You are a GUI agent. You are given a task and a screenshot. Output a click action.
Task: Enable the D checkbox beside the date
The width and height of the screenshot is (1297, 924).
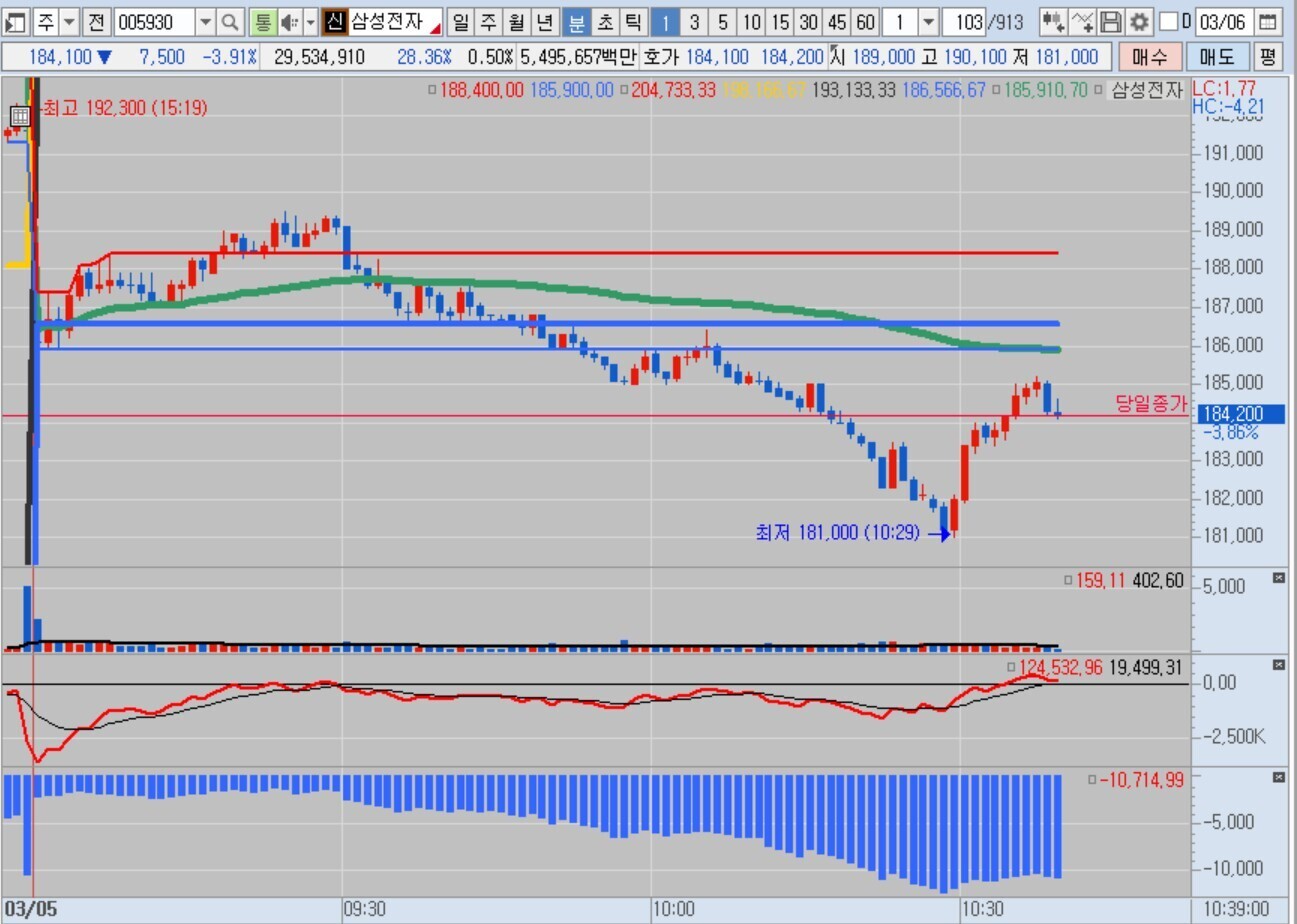pos(1168,22)
